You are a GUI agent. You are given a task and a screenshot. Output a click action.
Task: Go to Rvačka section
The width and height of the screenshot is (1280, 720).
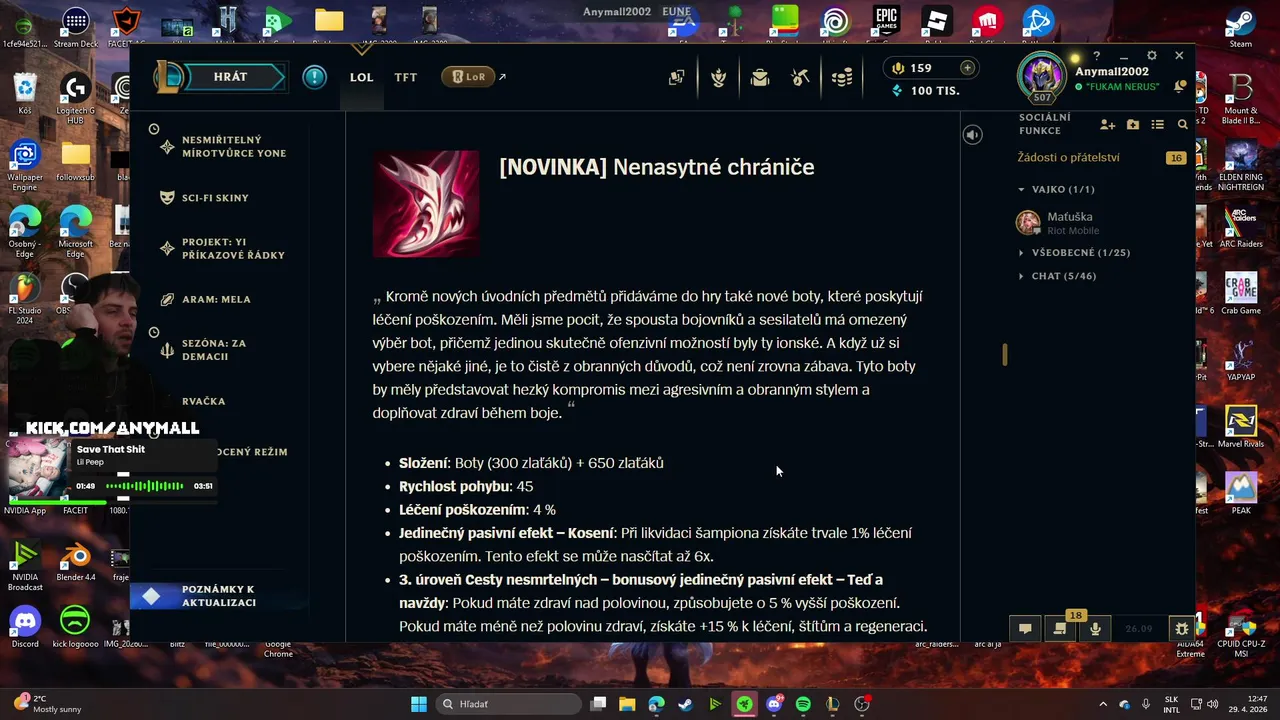click(x=203, y=401)
